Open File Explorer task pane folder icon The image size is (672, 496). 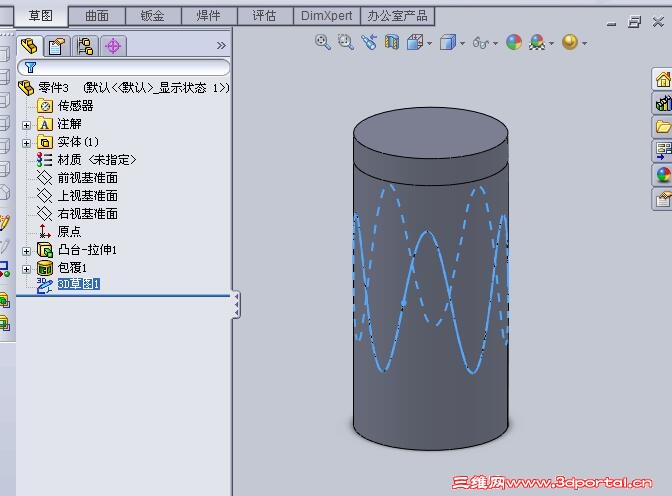click(x=663, y=127)
